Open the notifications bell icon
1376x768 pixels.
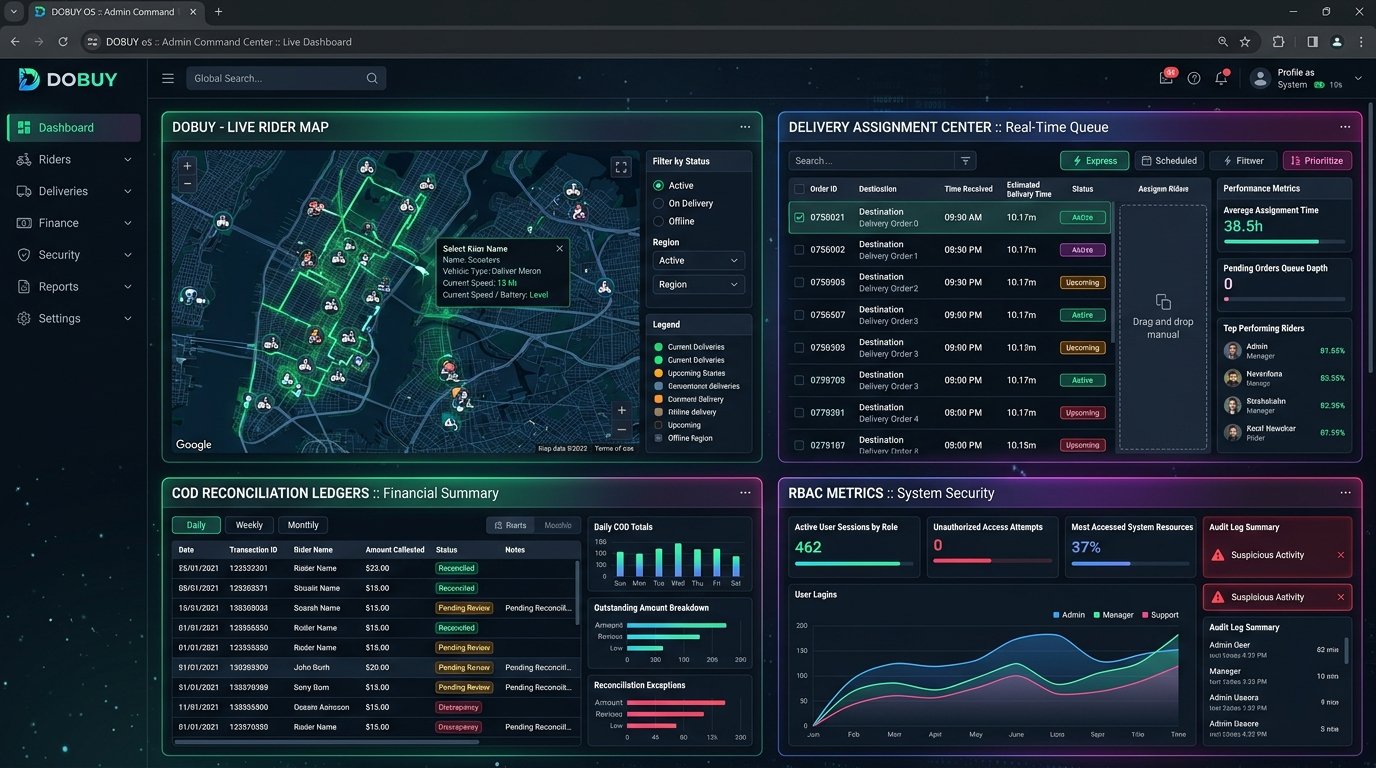[x=1221, y=78]
